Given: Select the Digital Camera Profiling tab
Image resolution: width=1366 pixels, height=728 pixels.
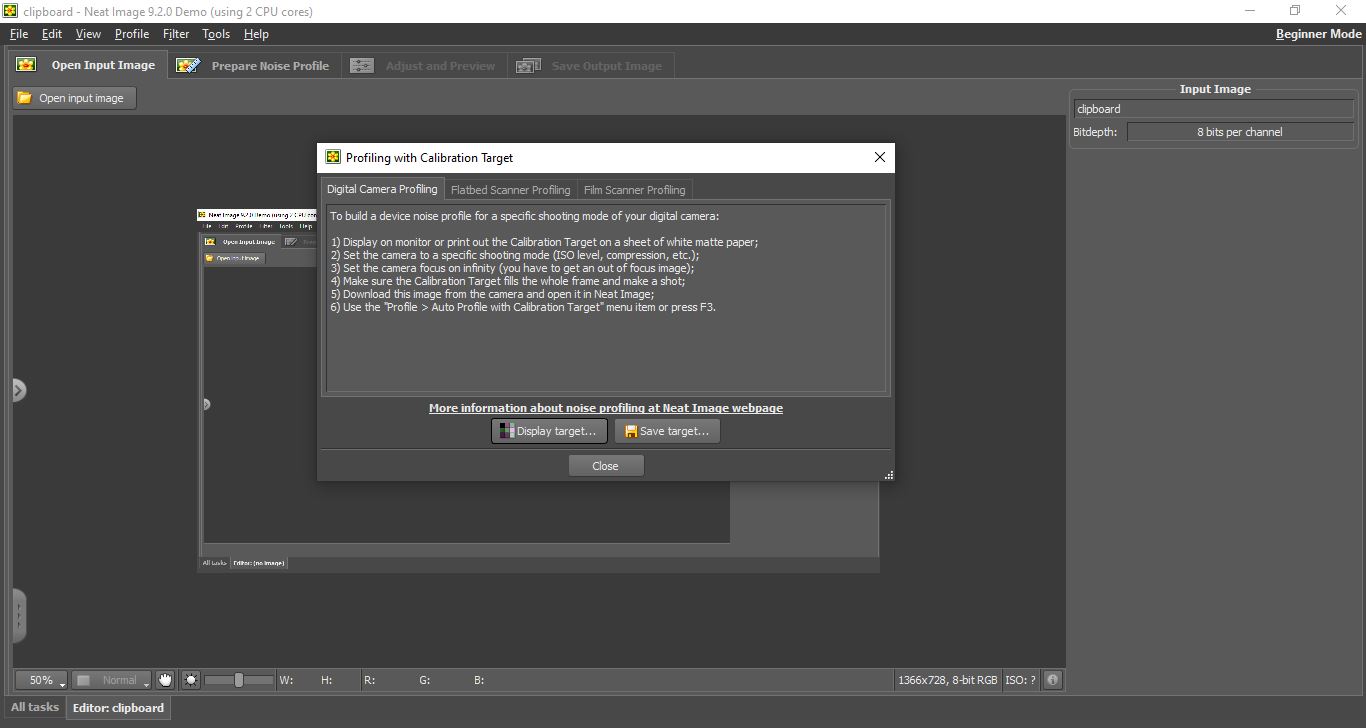Looking at the screenshot, I should click(382, 189).
